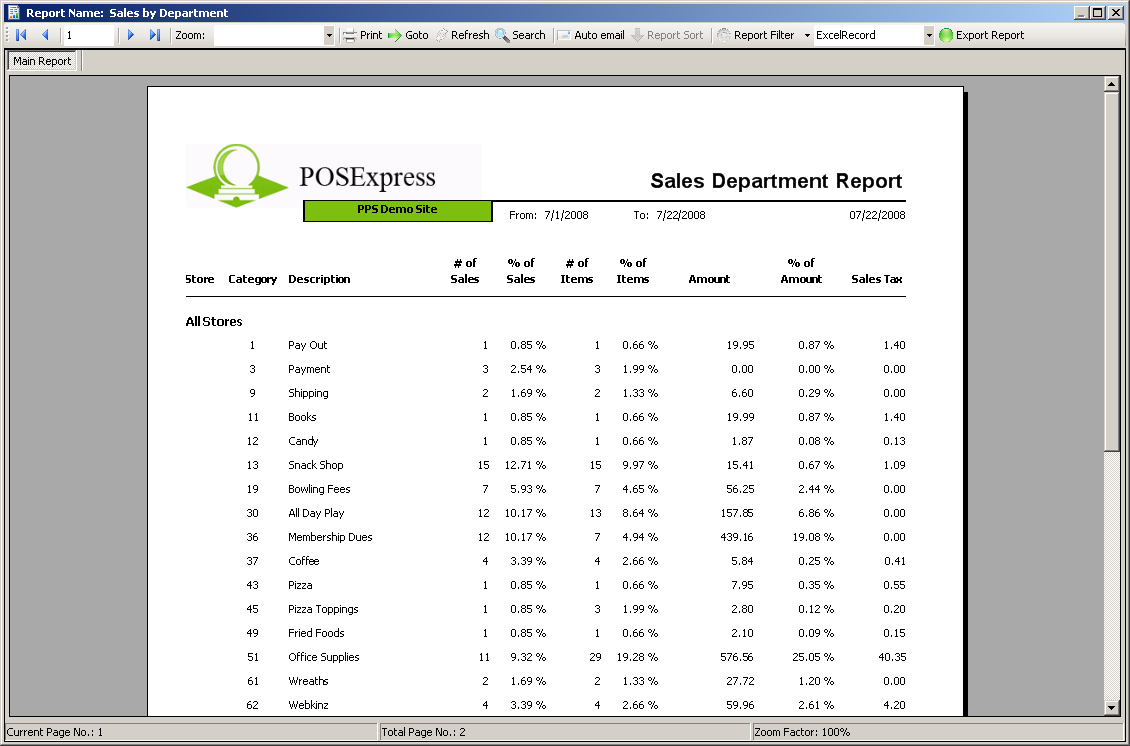The image size is (1130, 746).
Task: Click the Sales Tax column header
Action: (877, 279)
